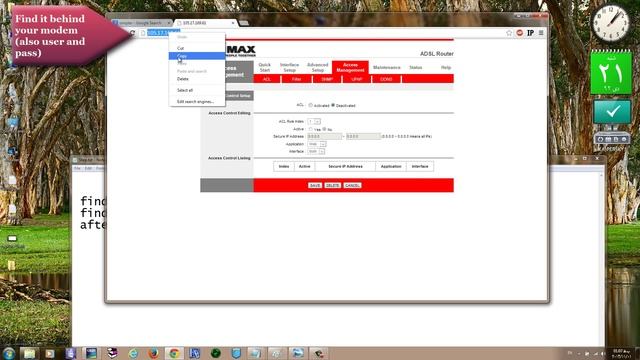Open the Filter sub-tab
This screenshot has width=640, height=360.
297,79
